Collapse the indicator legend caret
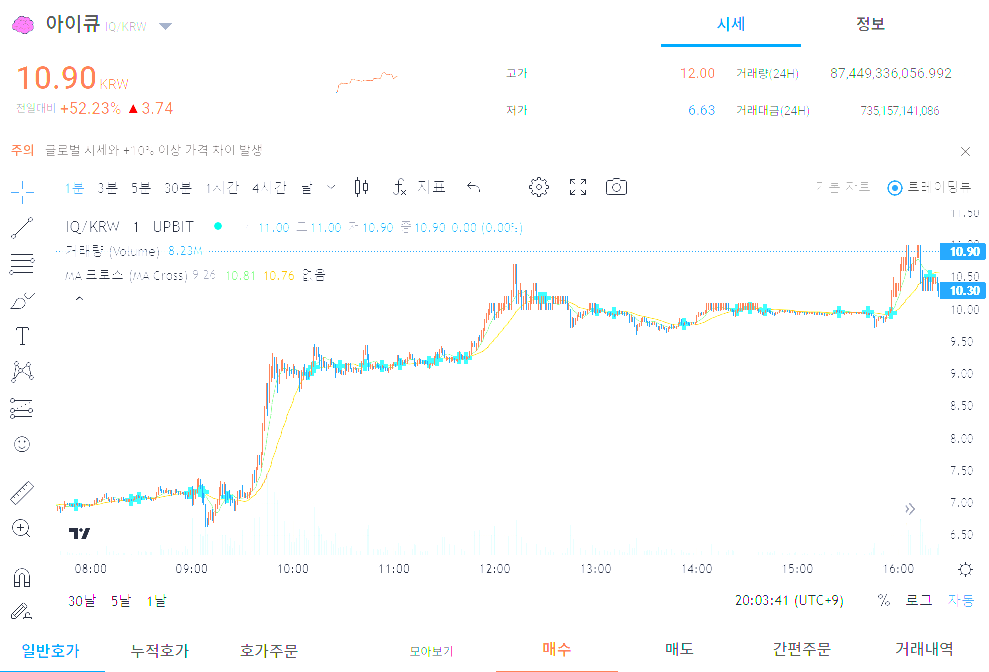 79,299
